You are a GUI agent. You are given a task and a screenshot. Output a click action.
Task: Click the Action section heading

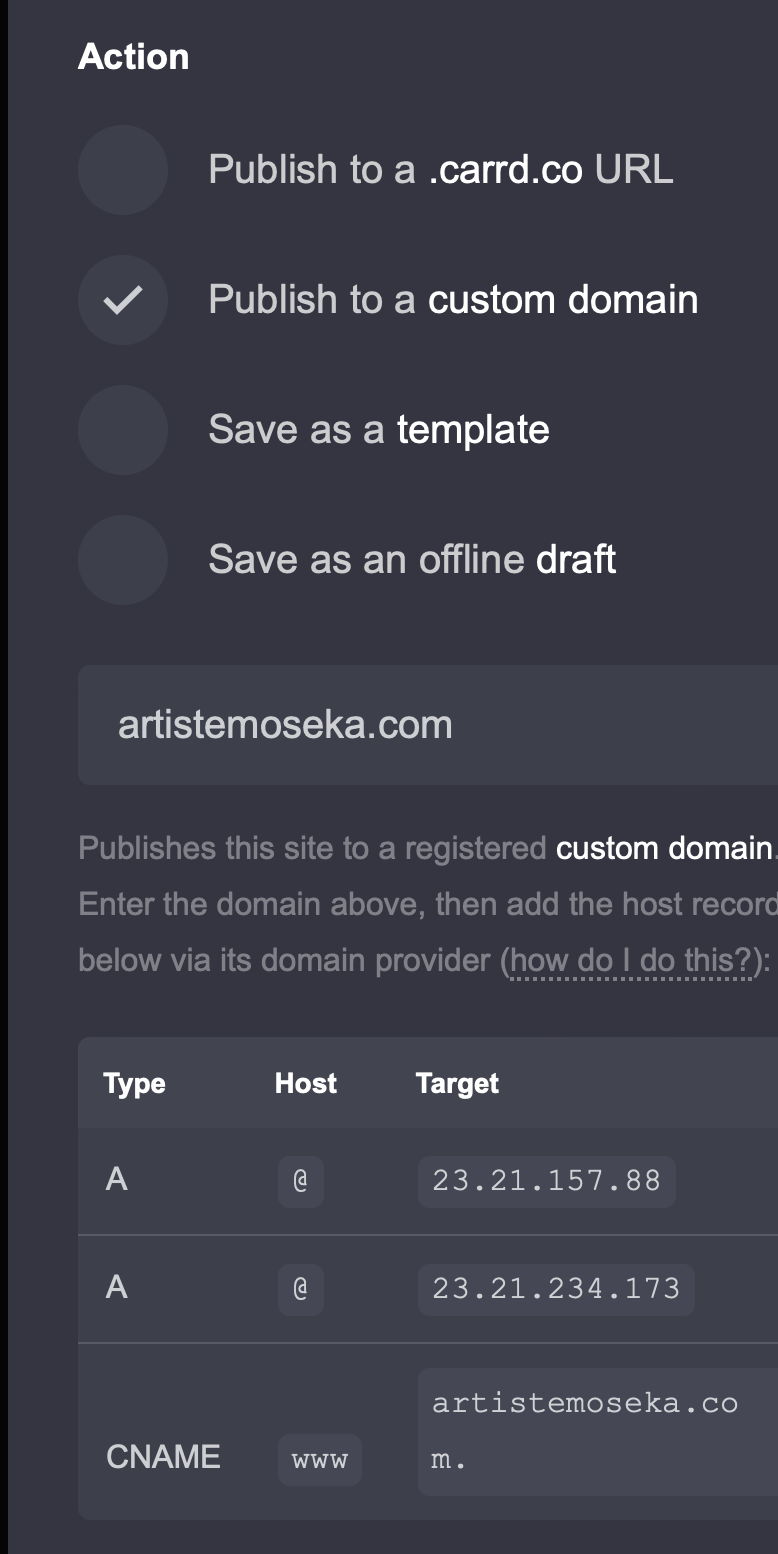[x=133, y=57]
